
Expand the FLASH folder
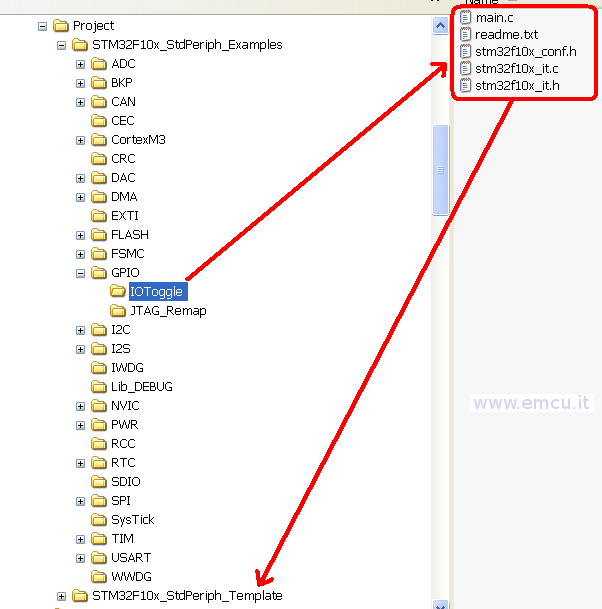coord(80,235)
